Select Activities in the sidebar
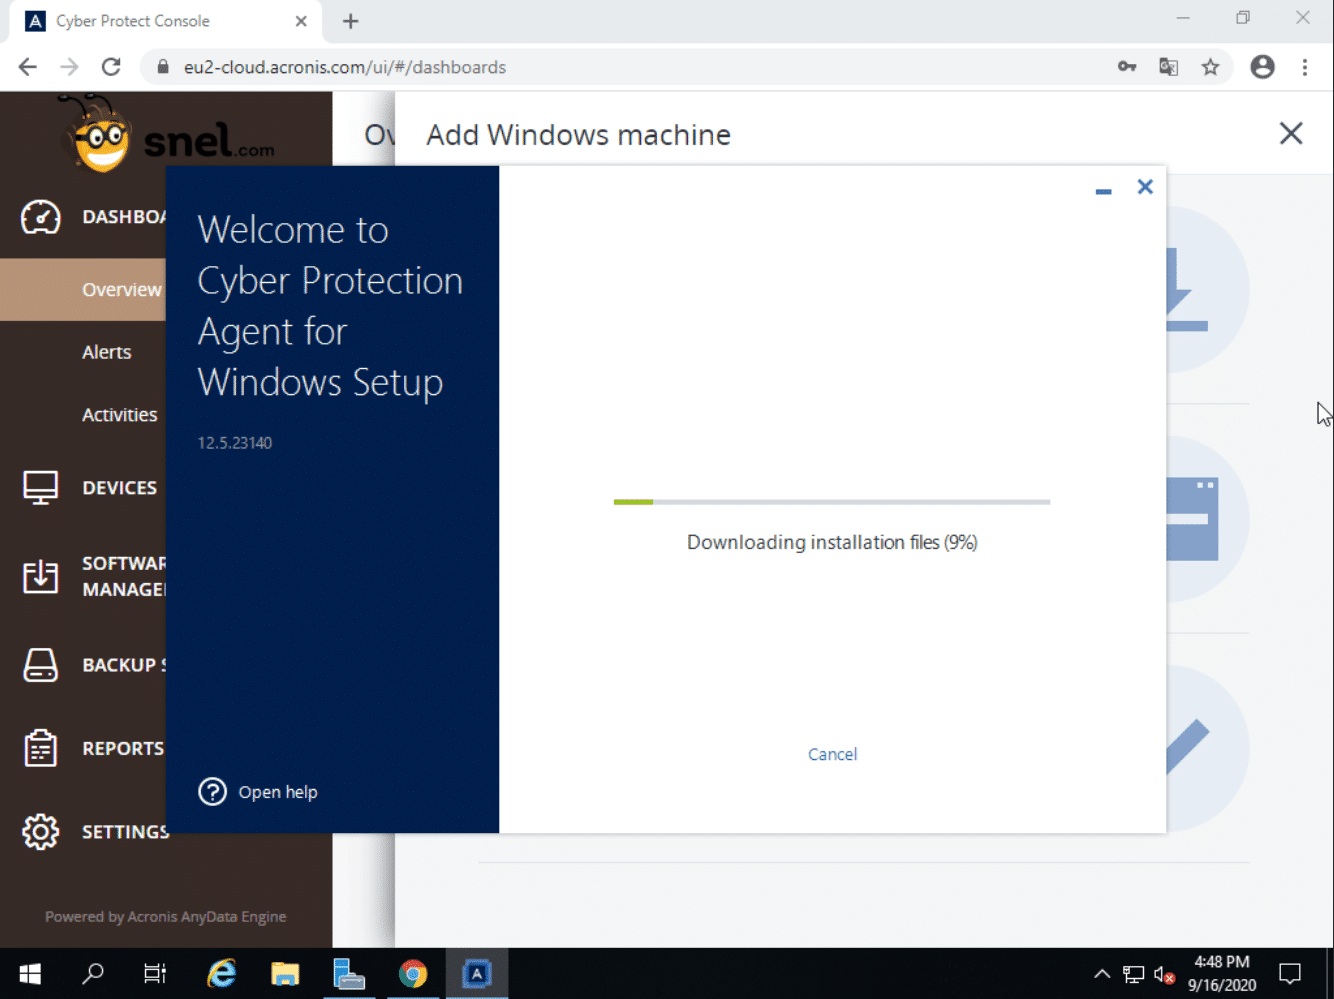Viewport: 1334px width, 999px height. [119, 415]
